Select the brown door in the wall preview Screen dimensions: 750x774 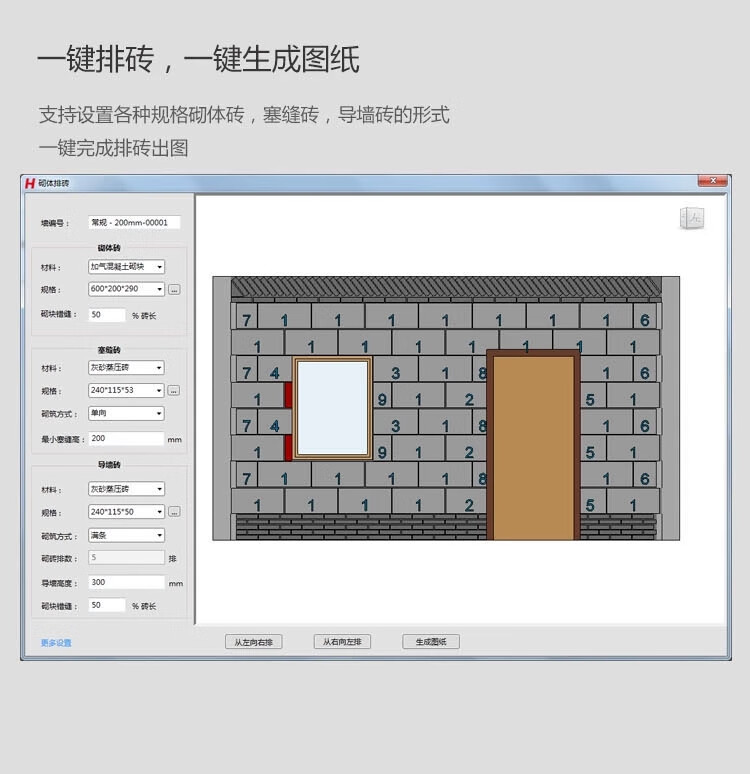[x=531, y=447]
